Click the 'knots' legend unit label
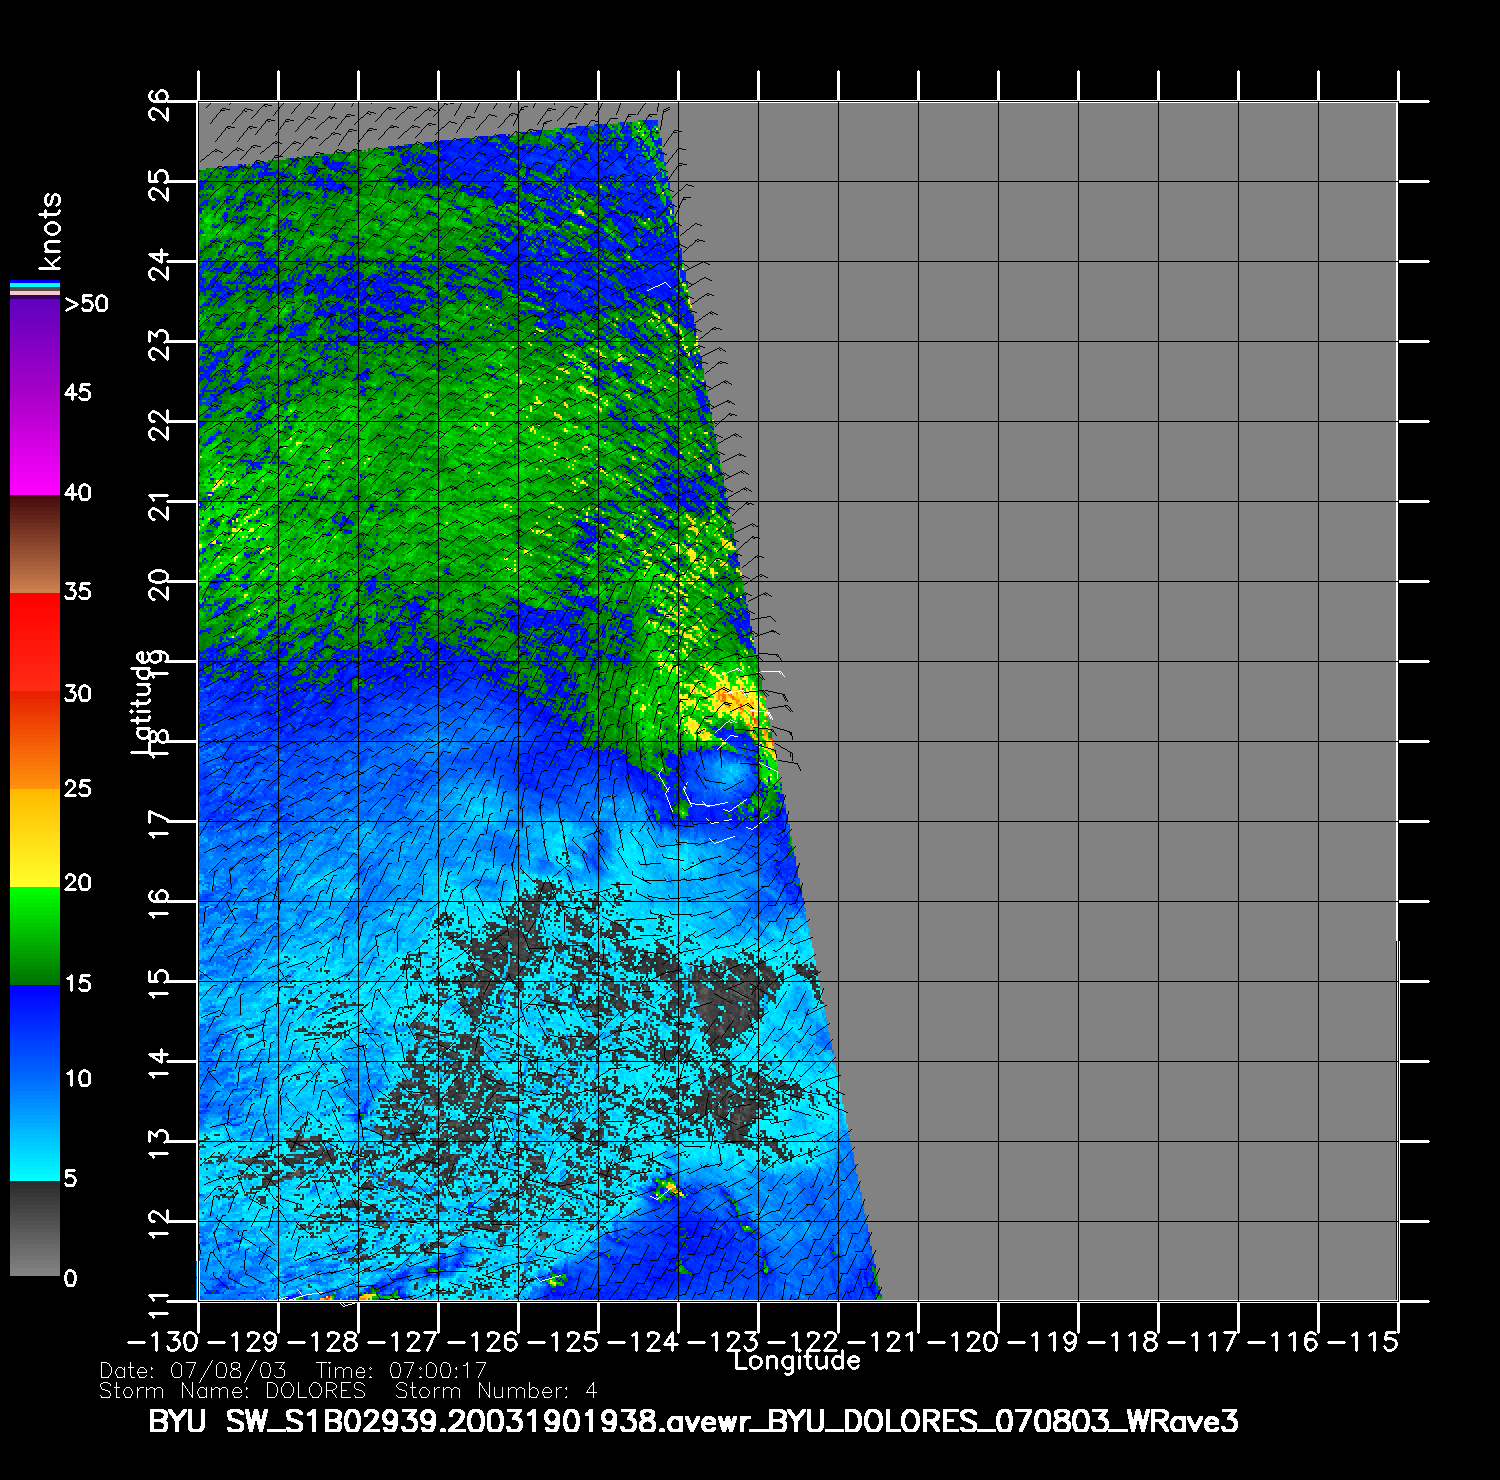 point(49,231)
